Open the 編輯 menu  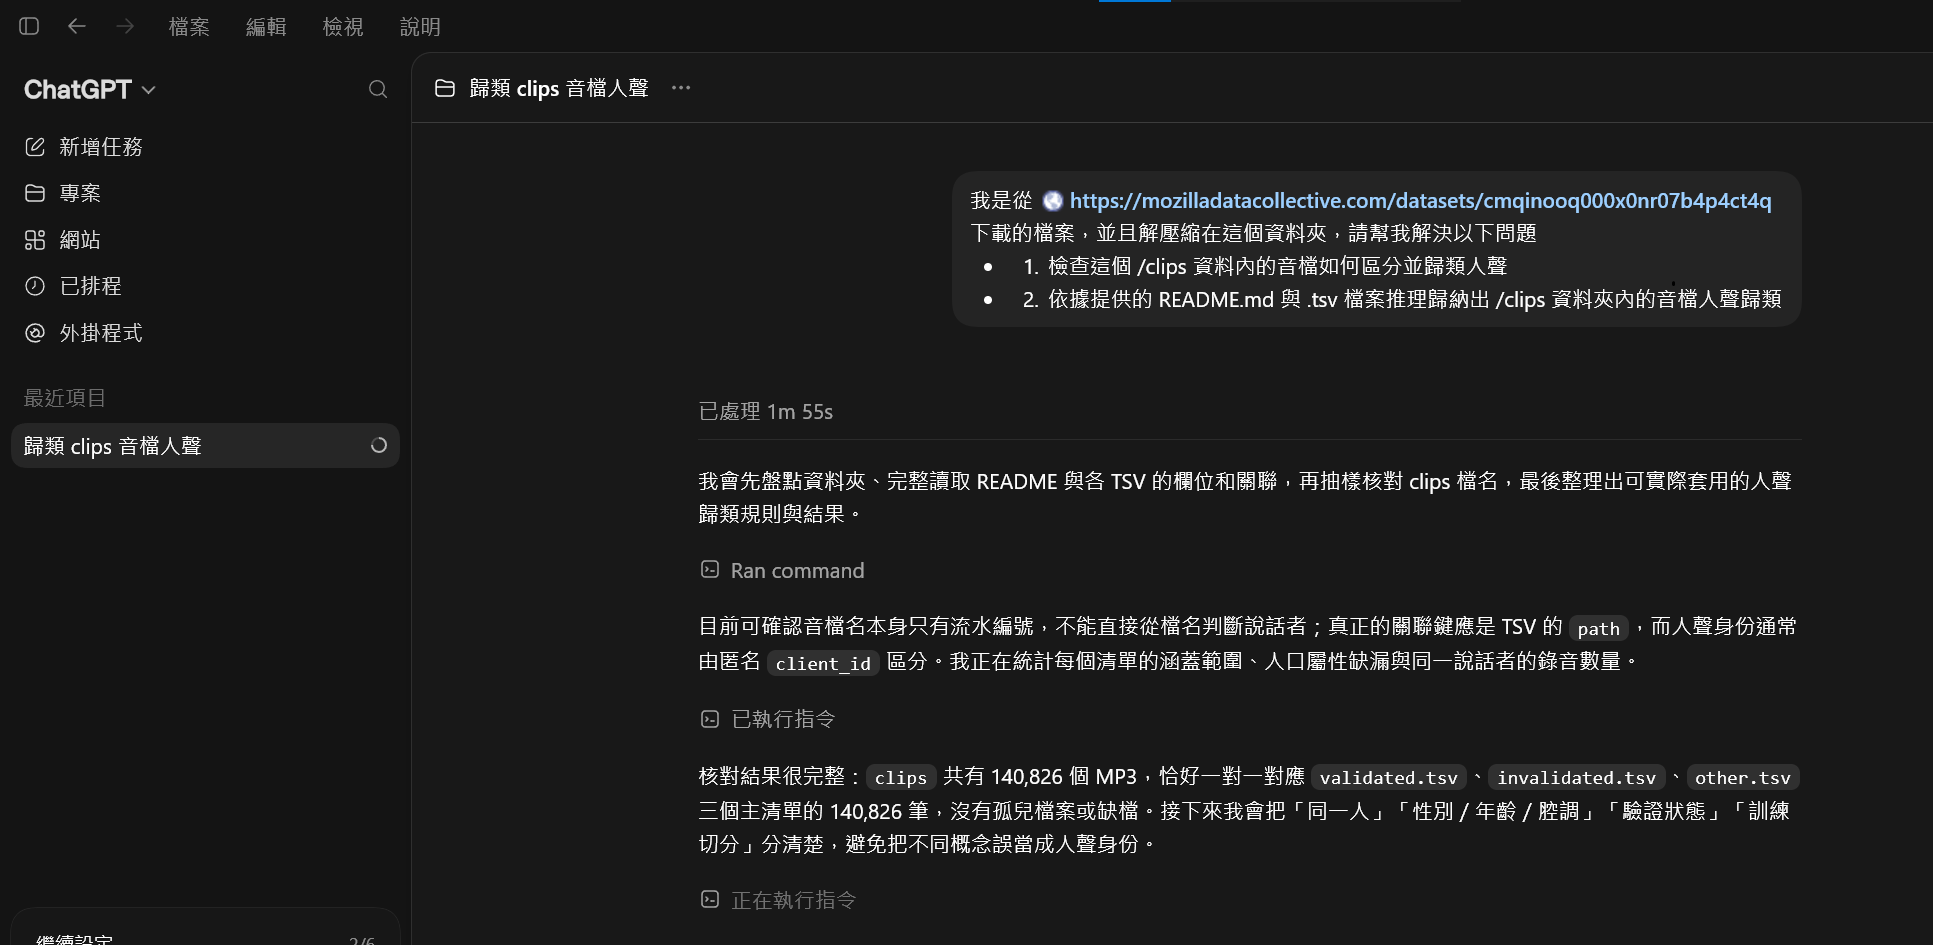(x=266, y=27)
